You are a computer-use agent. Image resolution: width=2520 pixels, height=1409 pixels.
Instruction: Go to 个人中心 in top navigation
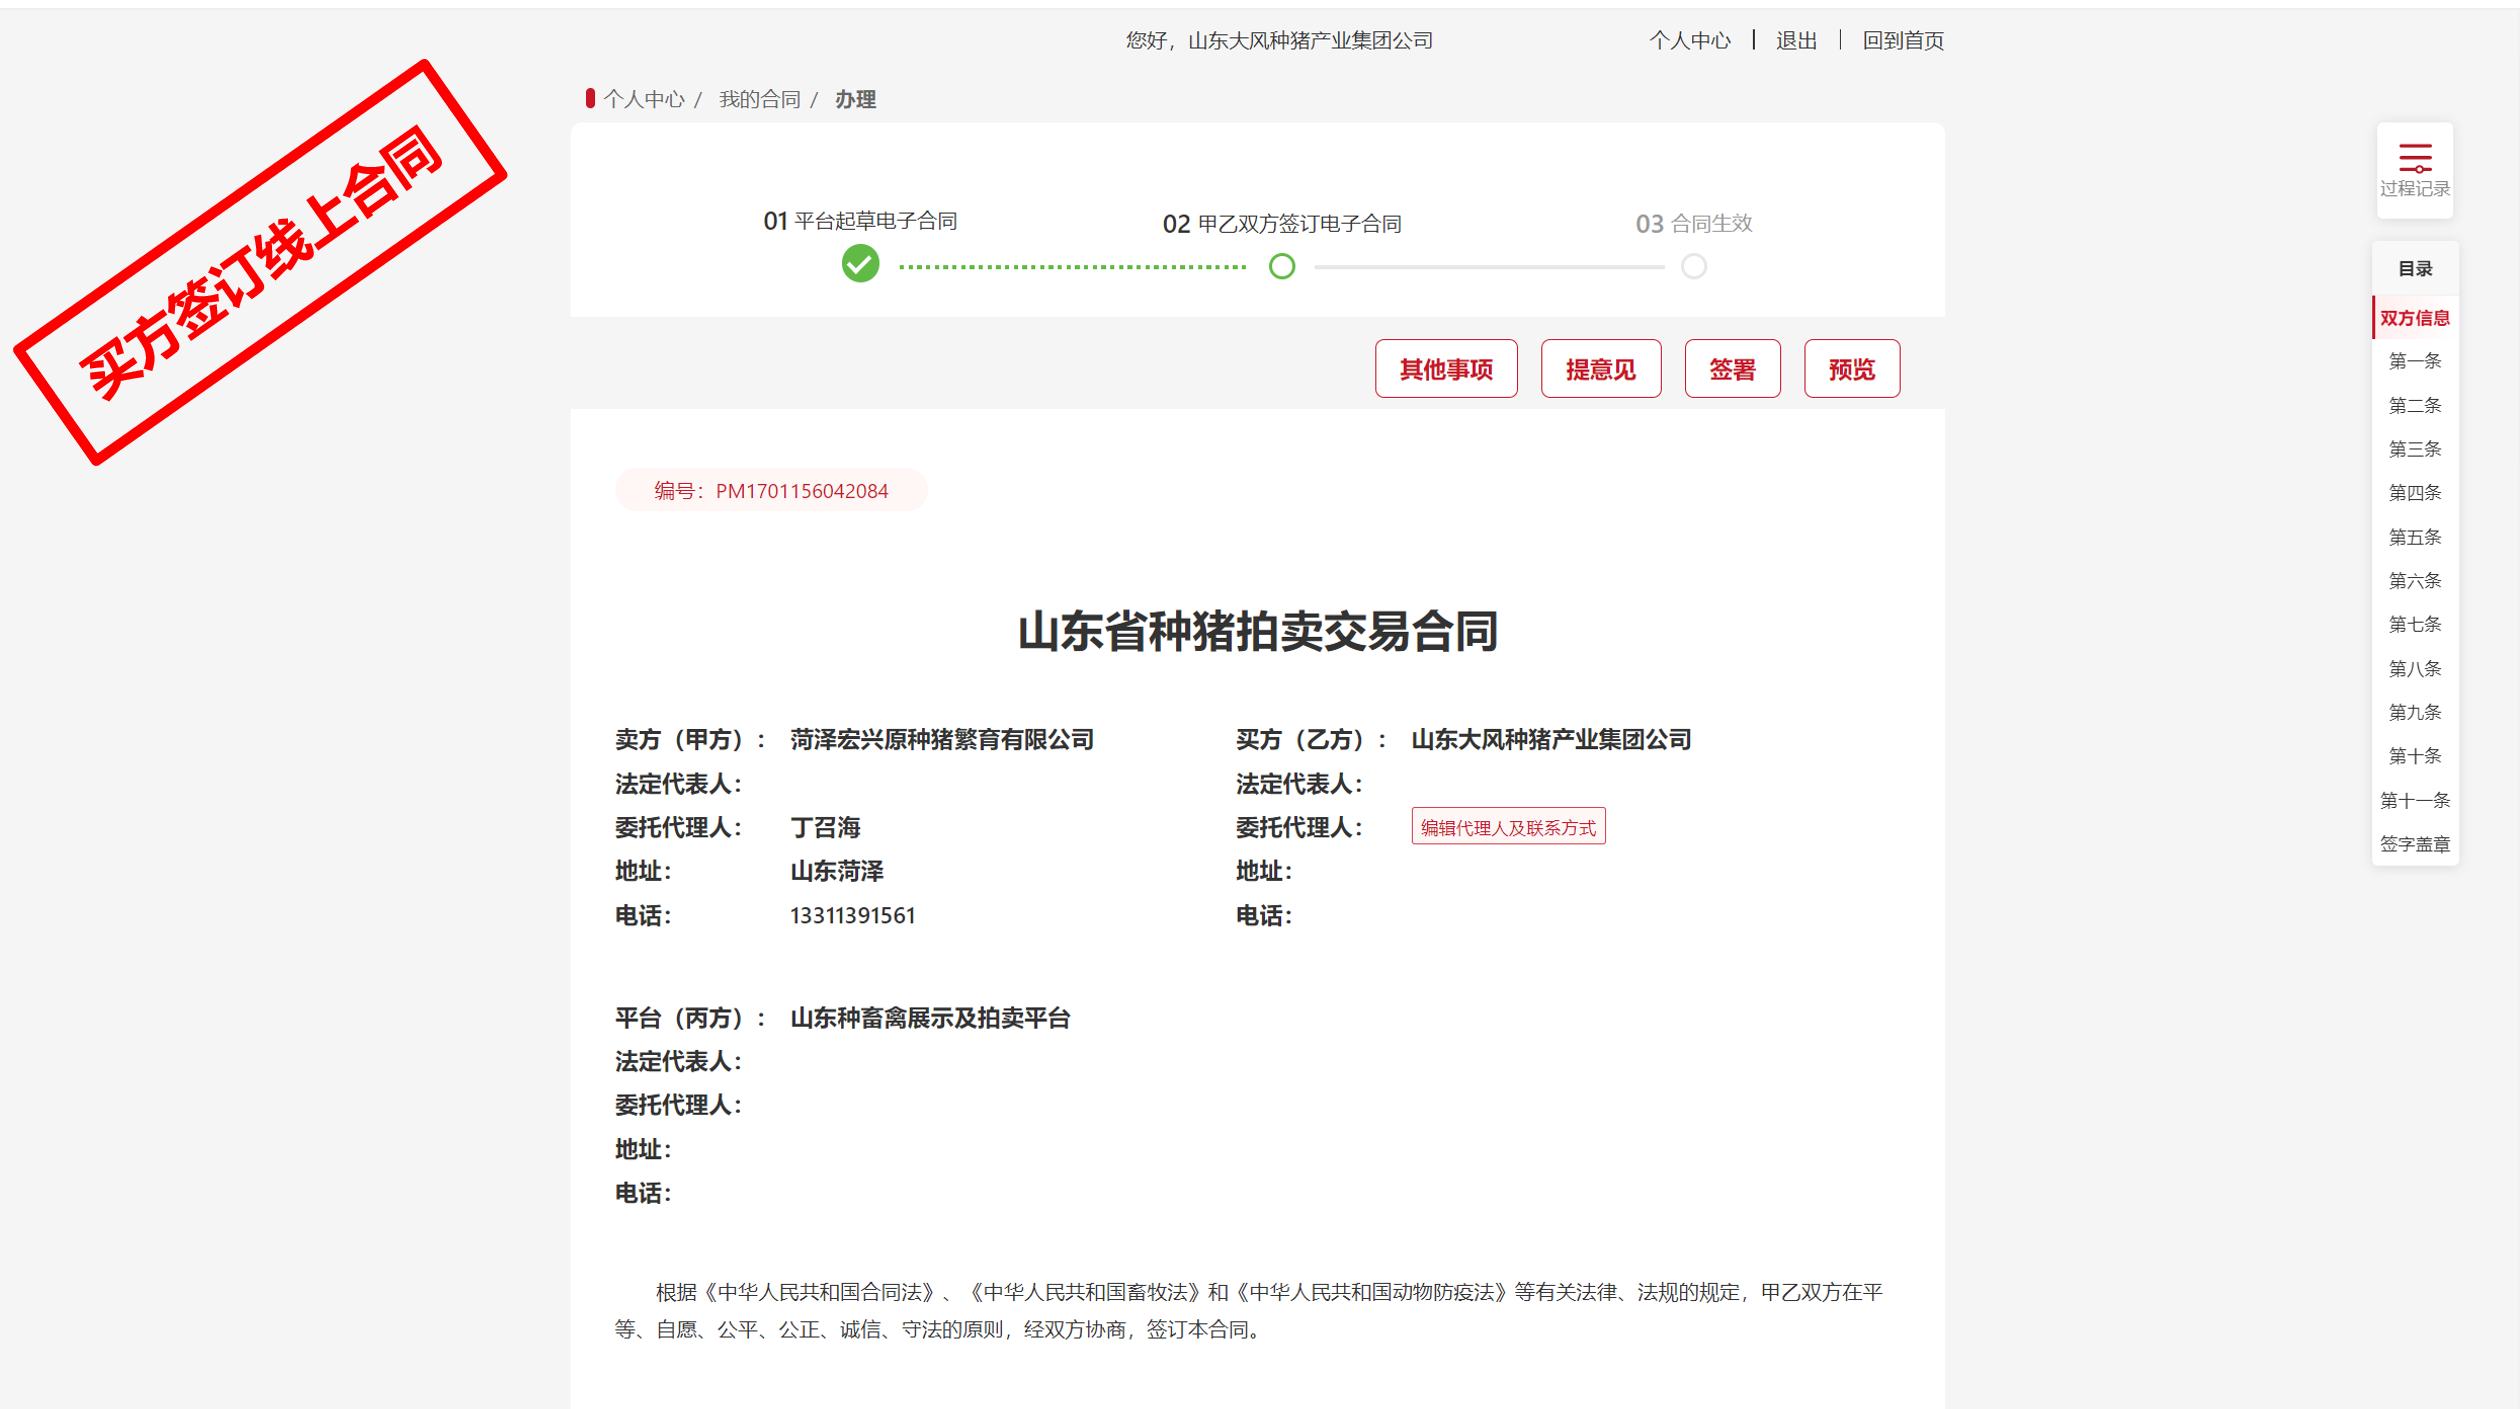[1689, 41]
